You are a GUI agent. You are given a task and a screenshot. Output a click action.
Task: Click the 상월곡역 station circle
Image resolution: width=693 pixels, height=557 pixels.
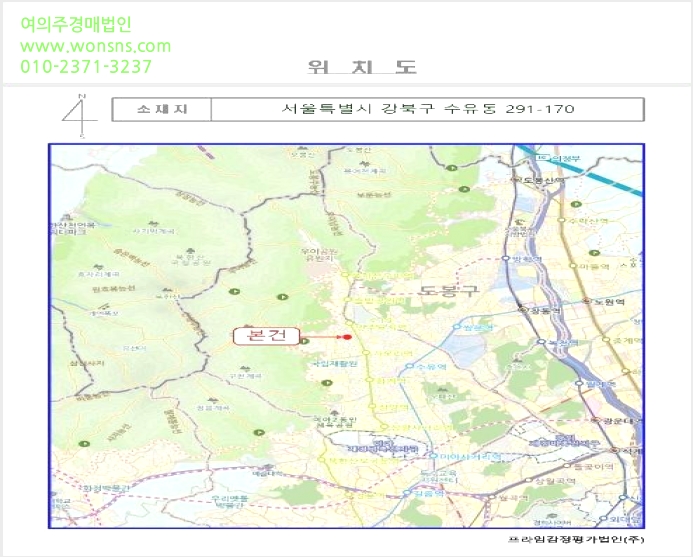tap(528, 480)
